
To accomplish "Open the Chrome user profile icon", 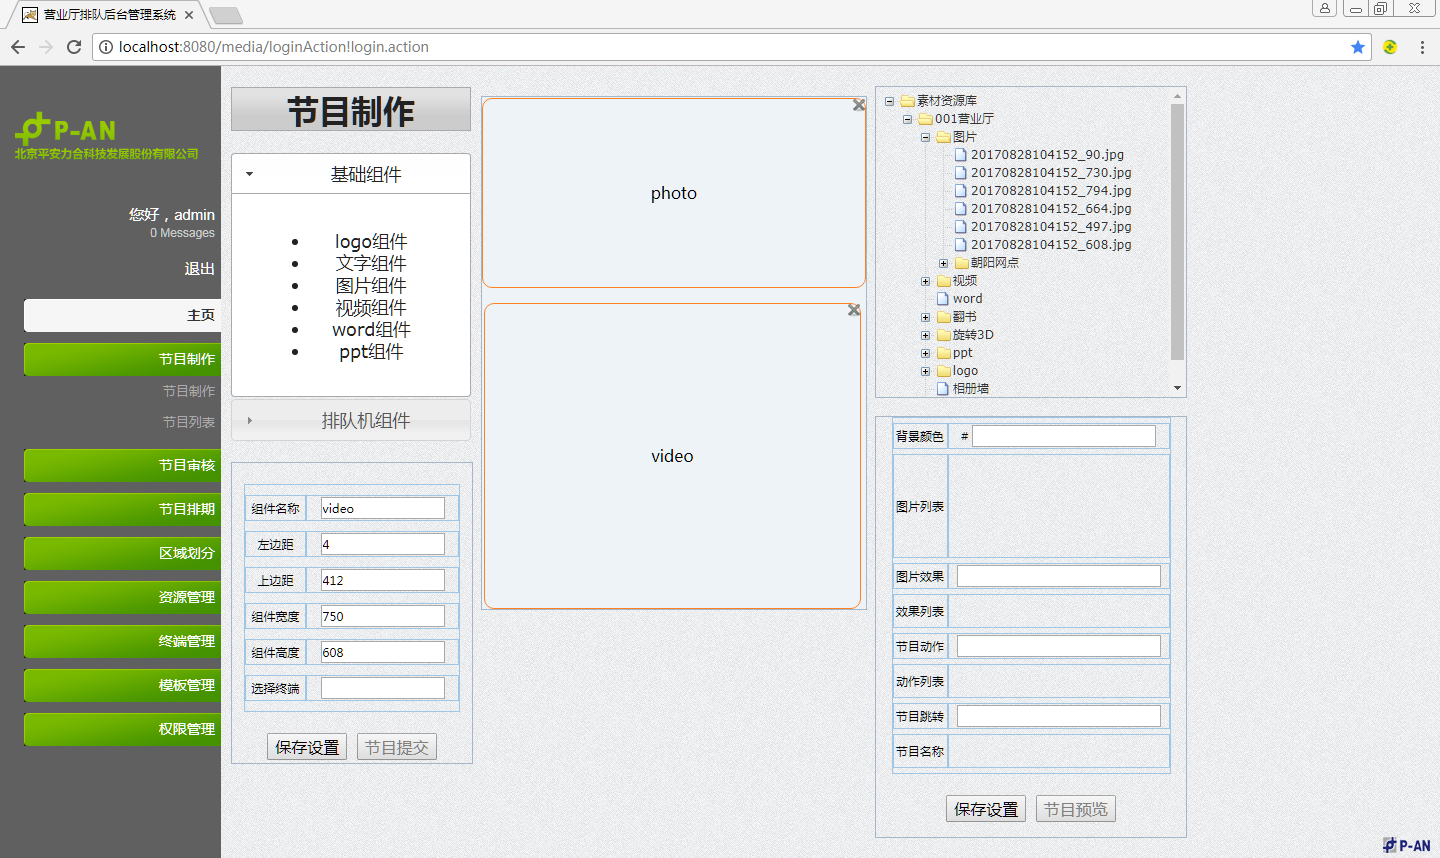I will pos(1325,8).
